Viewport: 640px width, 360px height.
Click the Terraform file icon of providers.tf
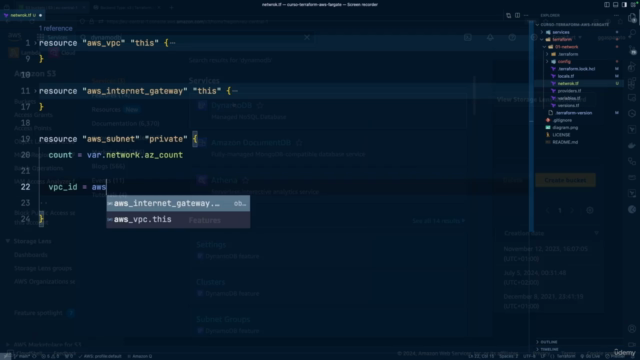coord(553,91)
